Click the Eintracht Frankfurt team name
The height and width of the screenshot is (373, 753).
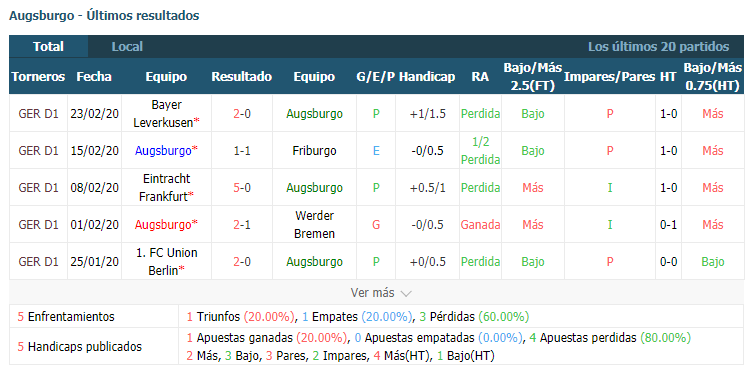(x=166, y=187)
